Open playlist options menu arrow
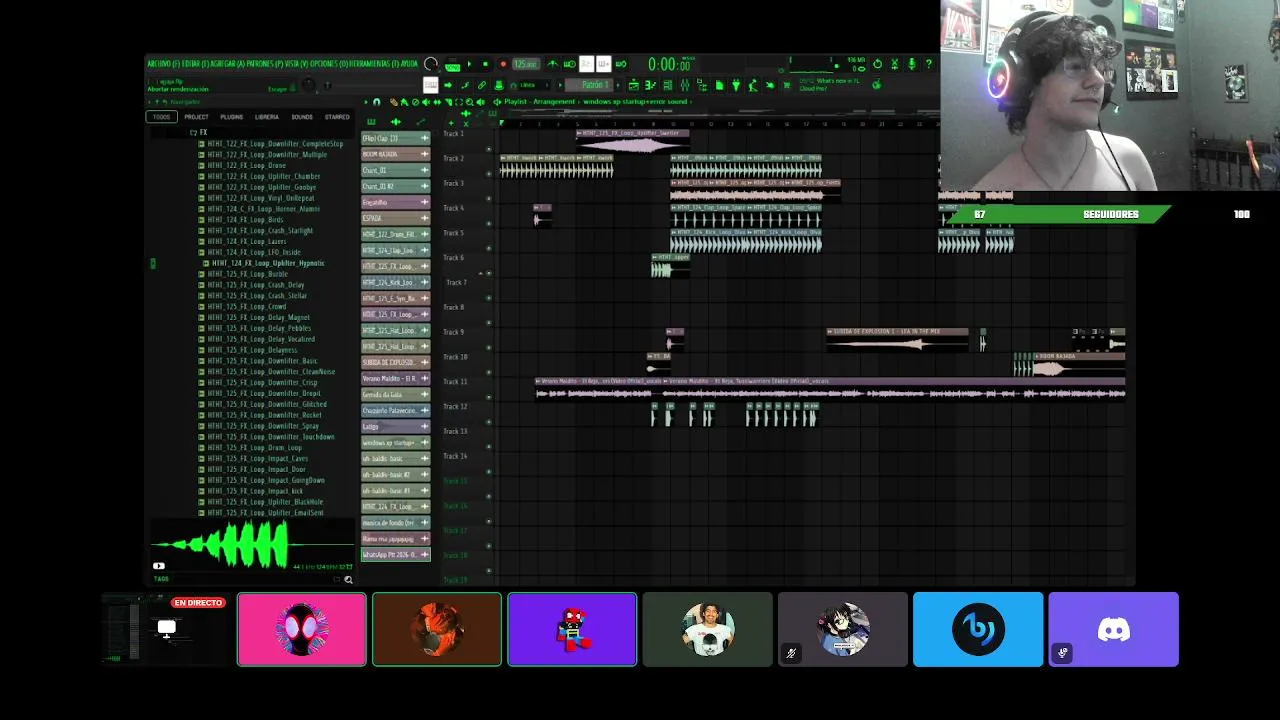This screenshot has height=720, width=1280. (365, 102)
